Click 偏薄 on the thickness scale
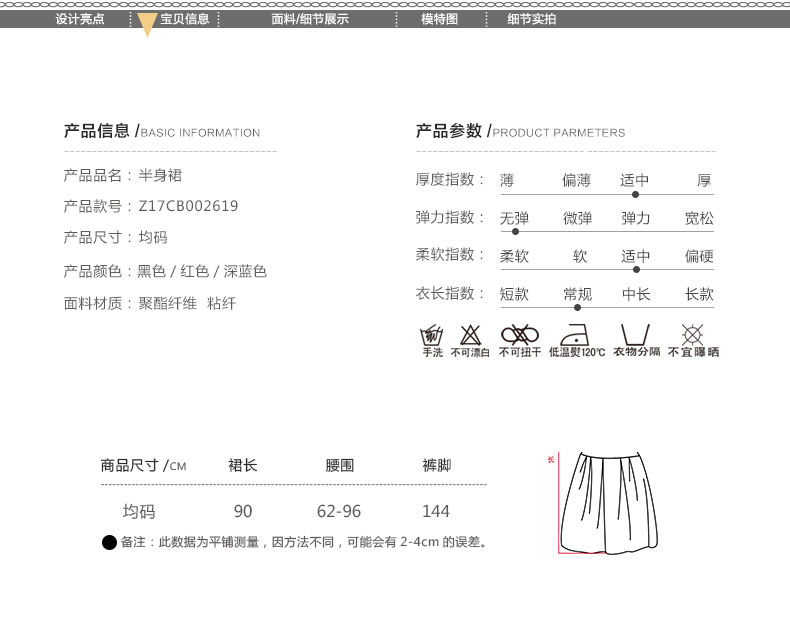 coord(577,180)
